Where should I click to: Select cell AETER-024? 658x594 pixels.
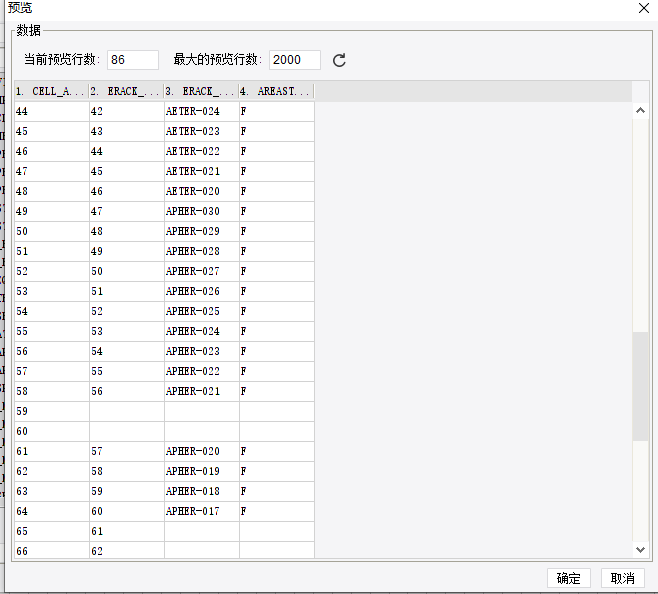click(x=201, y=111)
